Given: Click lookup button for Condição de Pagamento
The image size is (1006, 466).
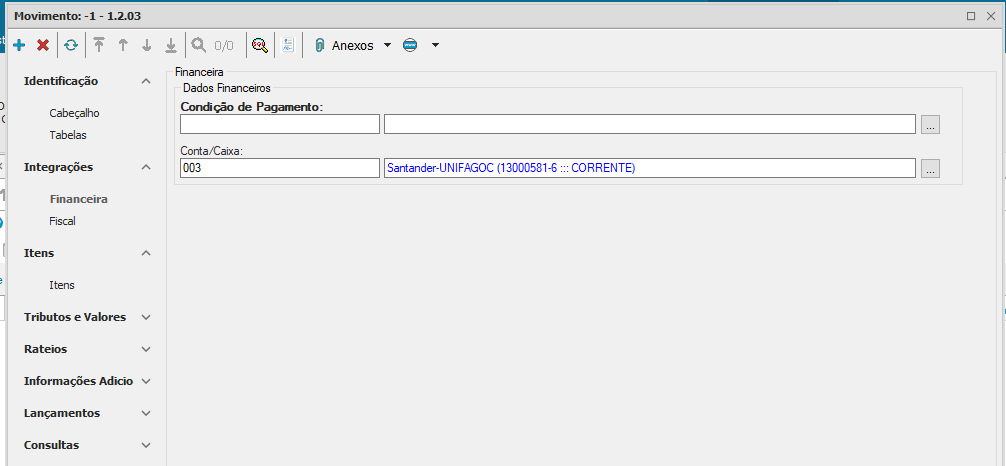Looking at the screenshot, I should coord(931,125).
